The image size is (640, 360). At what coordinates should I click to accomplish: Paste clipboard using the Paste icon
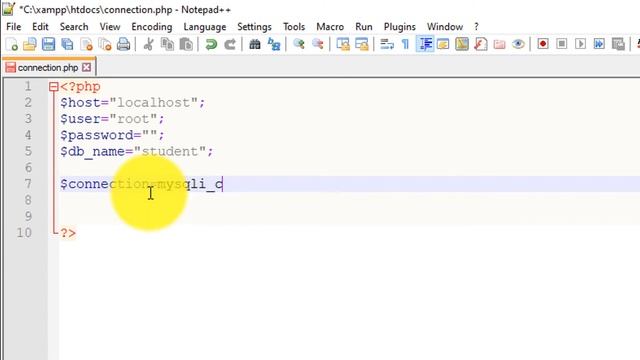click(186, 44)
